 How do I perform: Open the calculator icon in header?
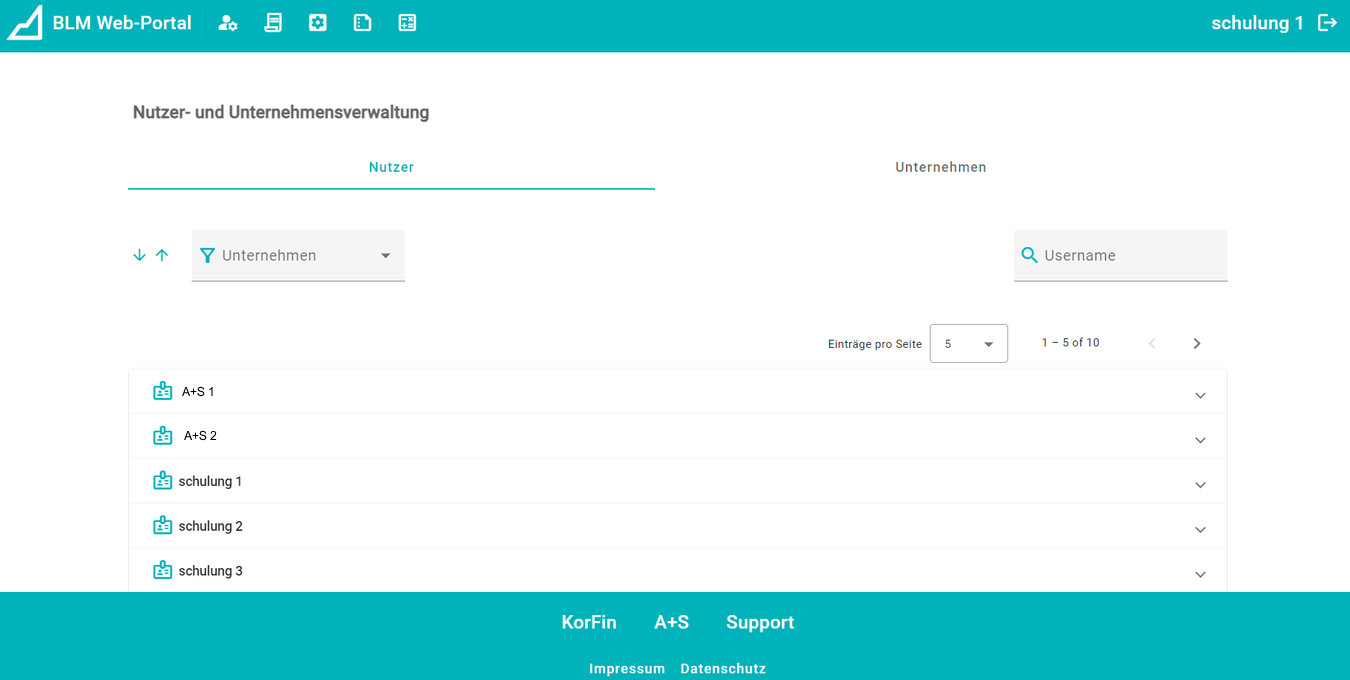(407, 23)
